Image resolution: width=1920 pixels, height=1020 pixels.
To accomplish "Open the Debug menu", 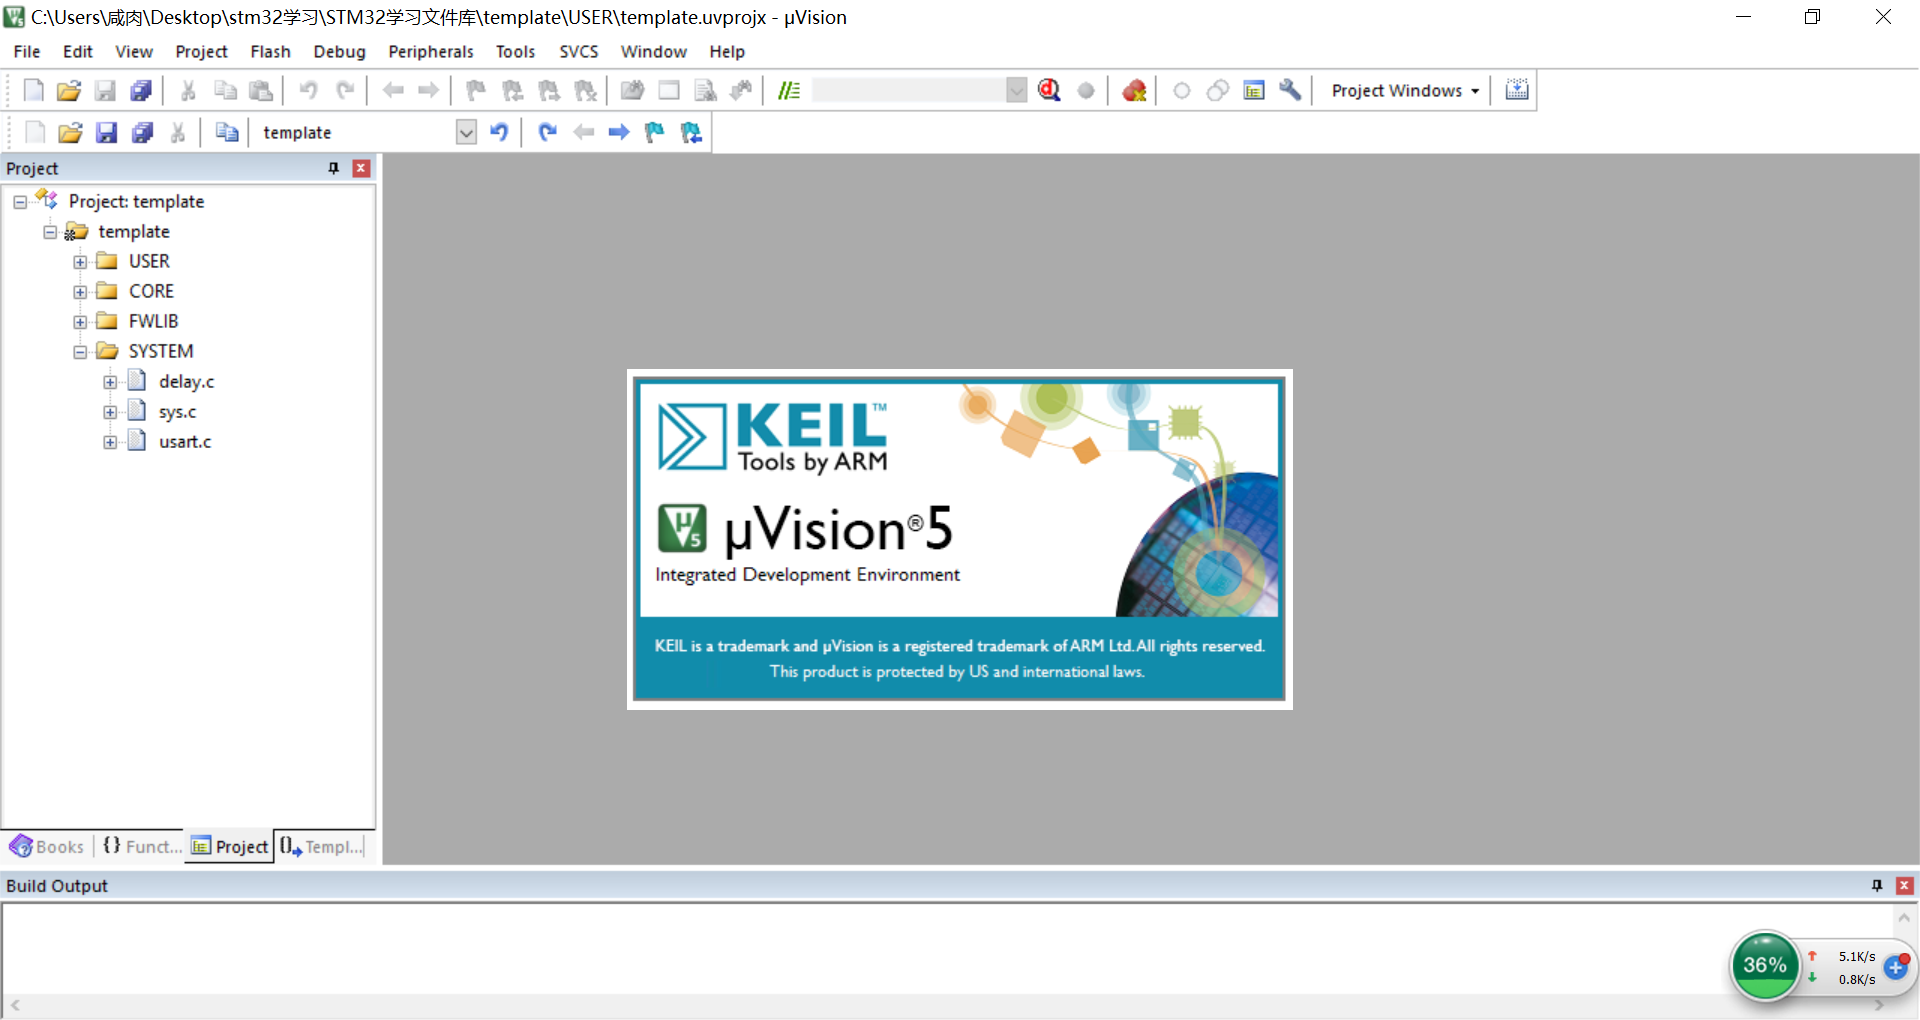I will click(339, 52).
